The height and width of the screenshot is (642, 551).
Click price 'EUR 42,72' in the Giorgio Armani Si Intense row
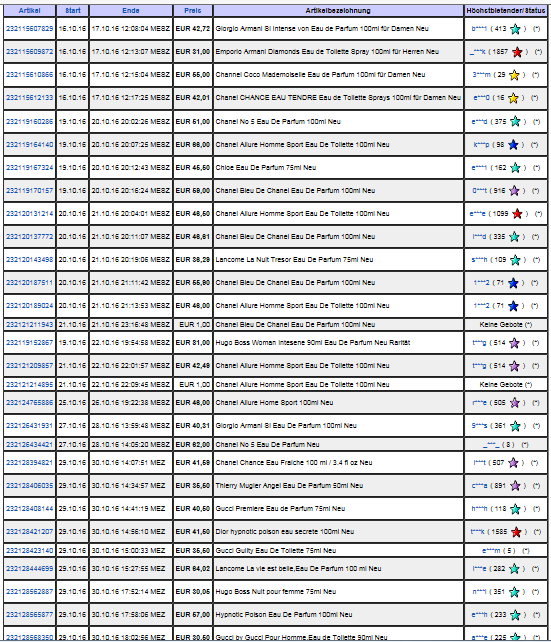193,29
